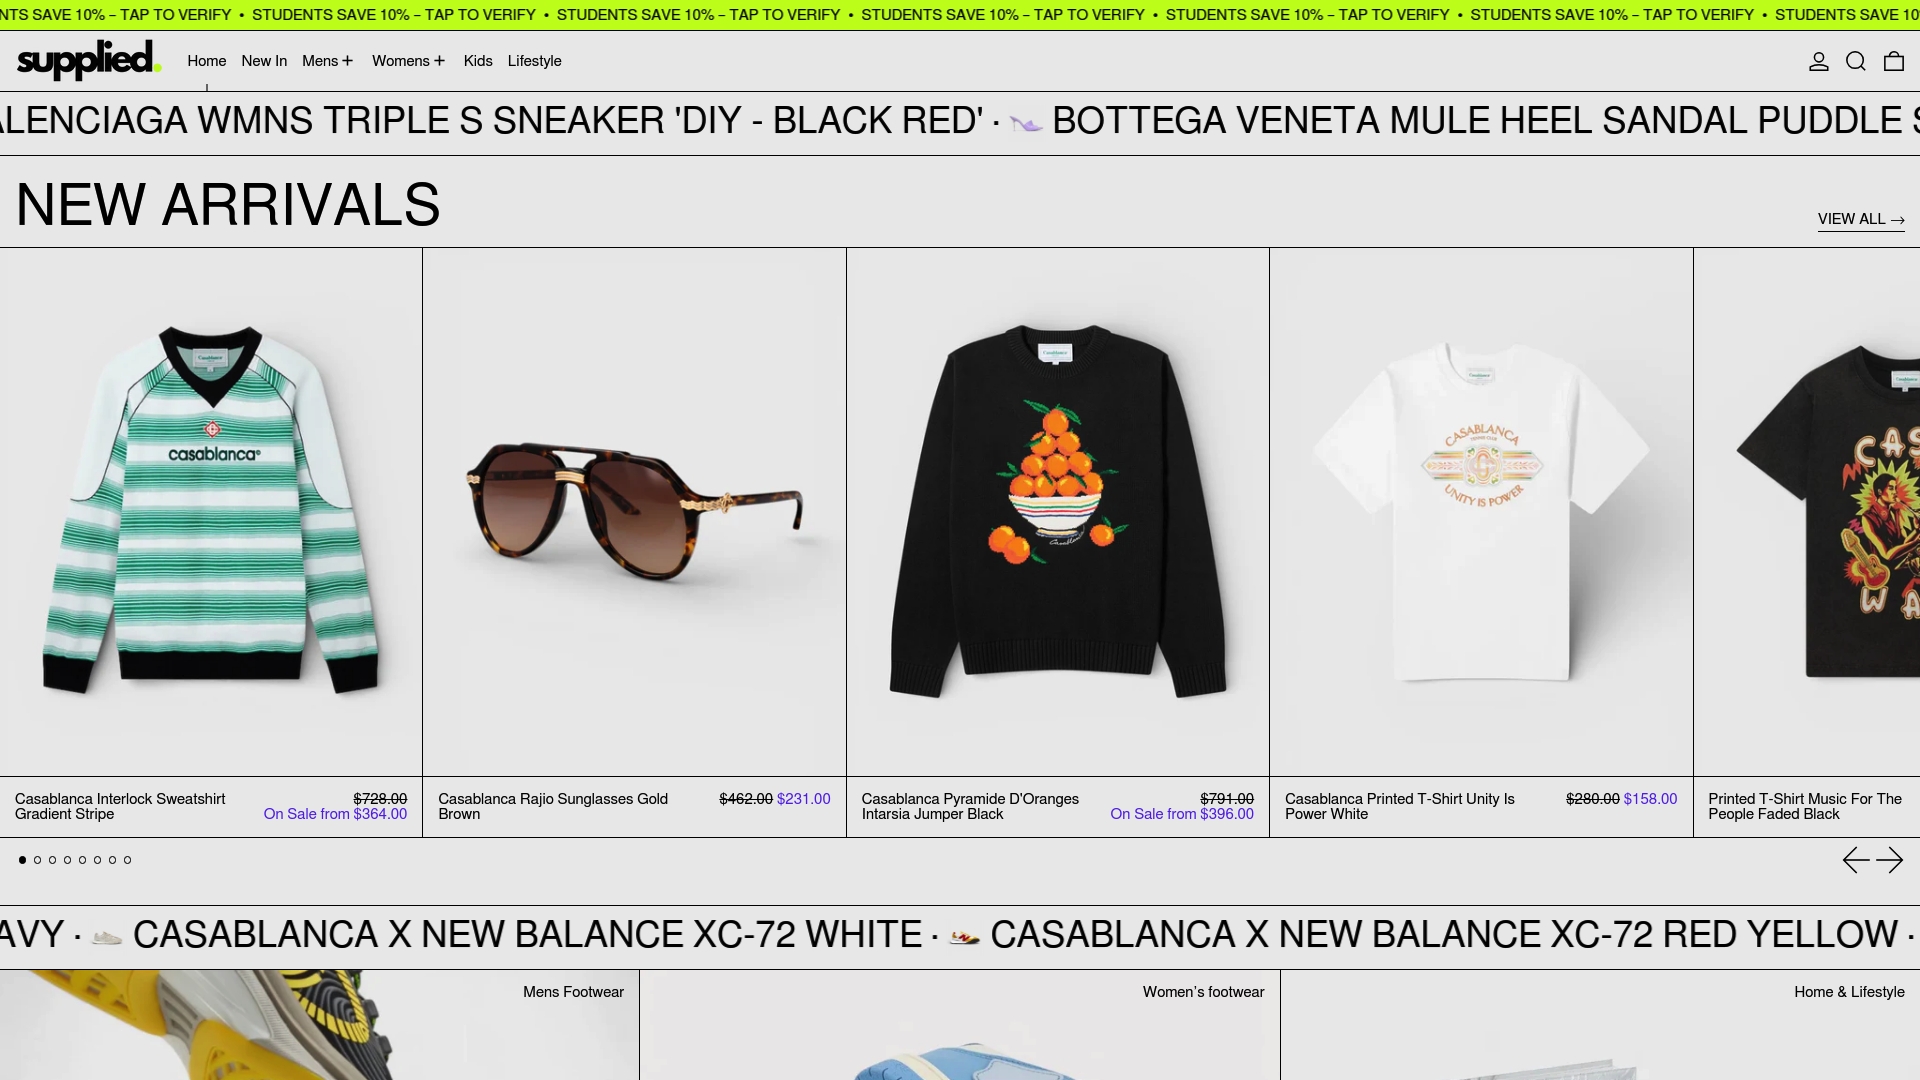Click the purple heel icon in marquee
Image resolution: width=1920 pixels, height=1080 pixels.
1026,124
